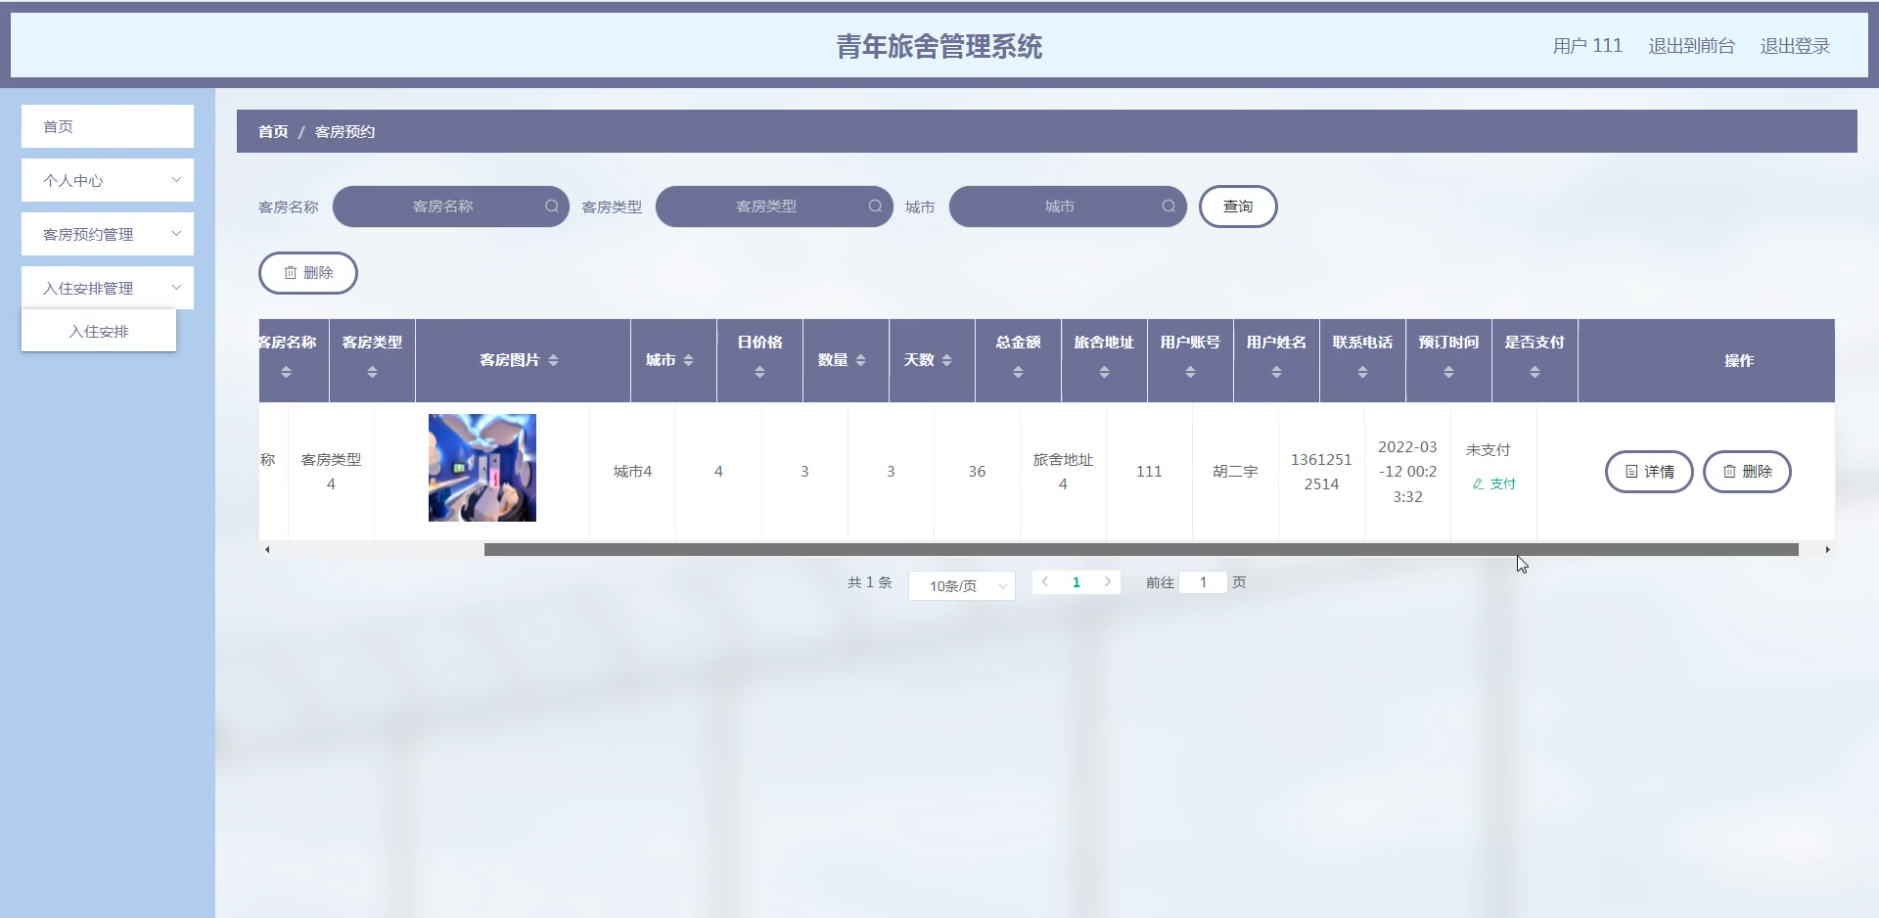Sort table by 总金额 column arrows

1018,372
